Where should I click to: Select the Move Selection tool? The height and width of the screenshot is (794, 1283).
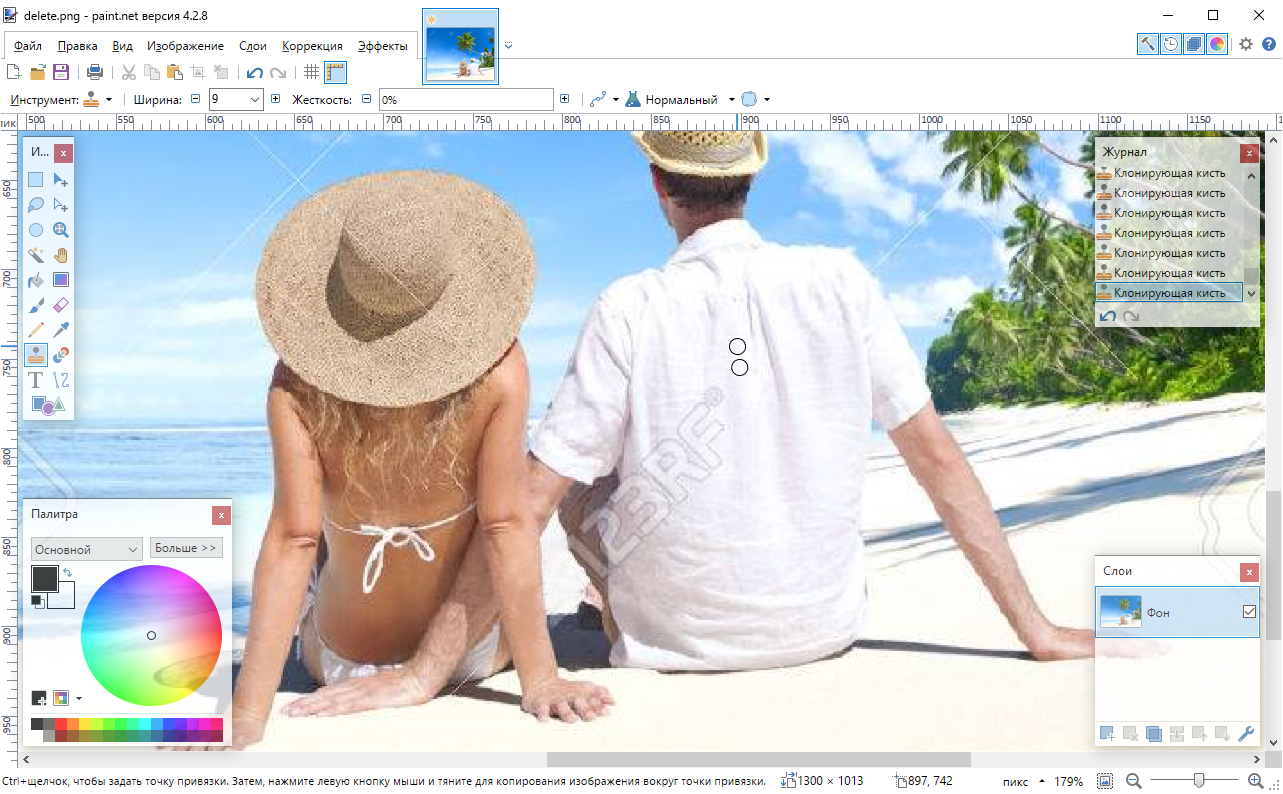tap(61, 205)
